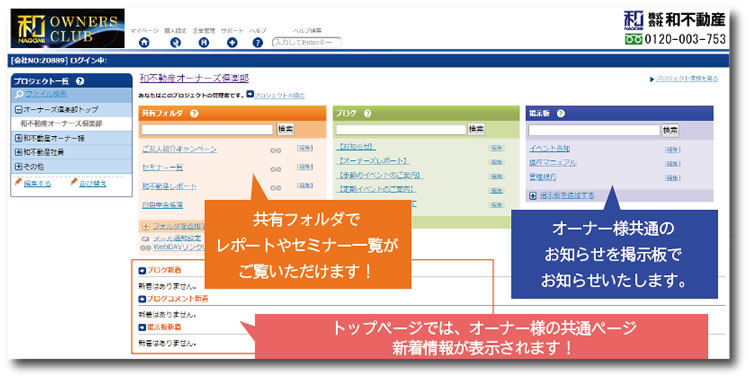Click the chain link icon for セミナー一覧

(276, 169)
